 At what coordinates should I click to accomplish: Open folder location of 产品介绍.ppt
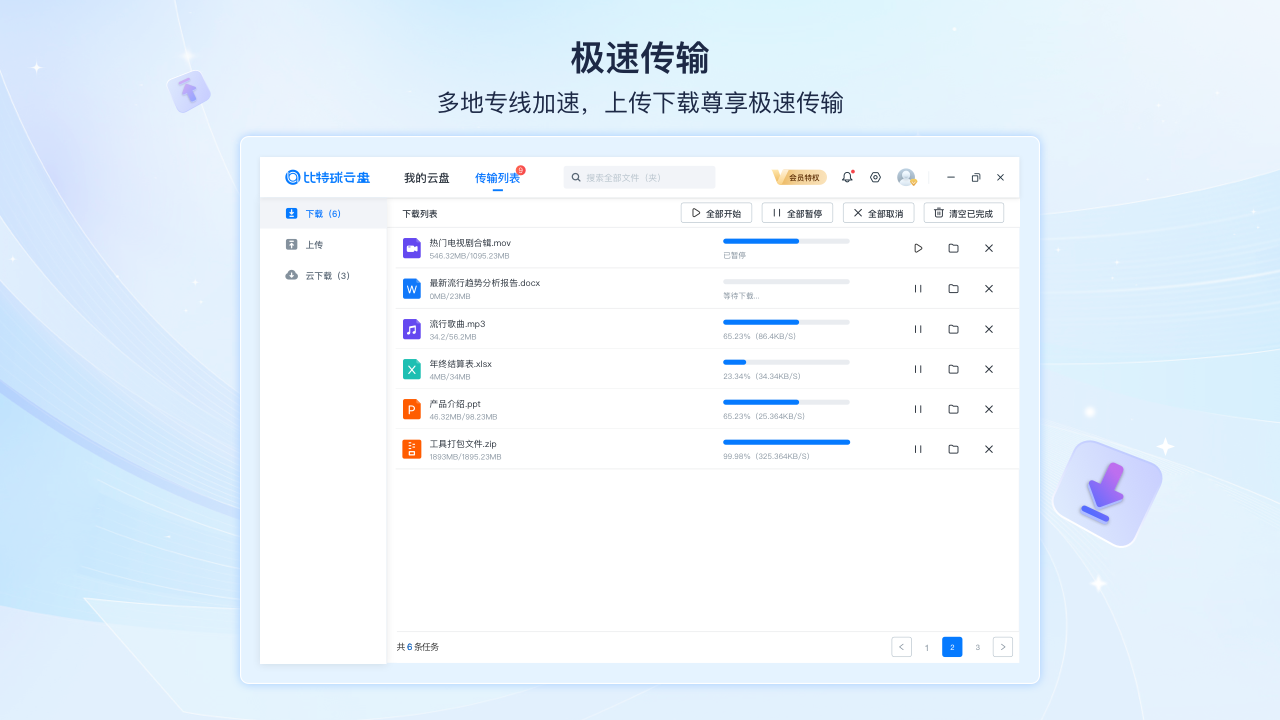tap(953, 409)
